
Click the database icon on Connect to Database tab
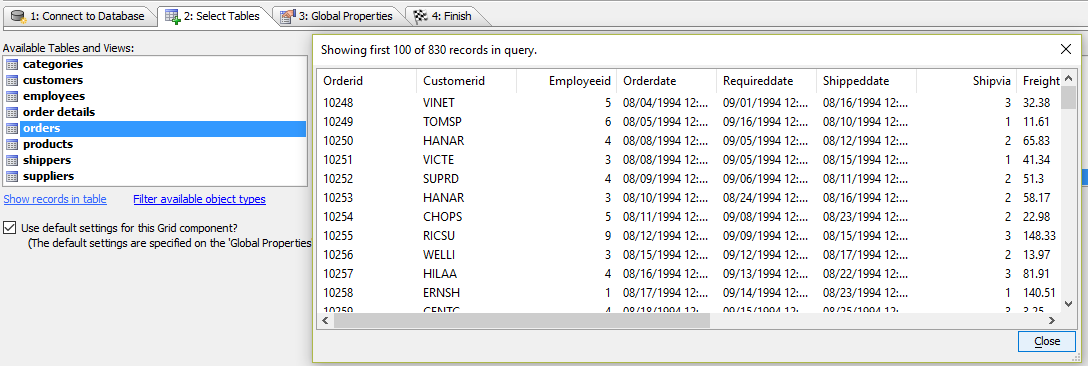coord(19,16)
